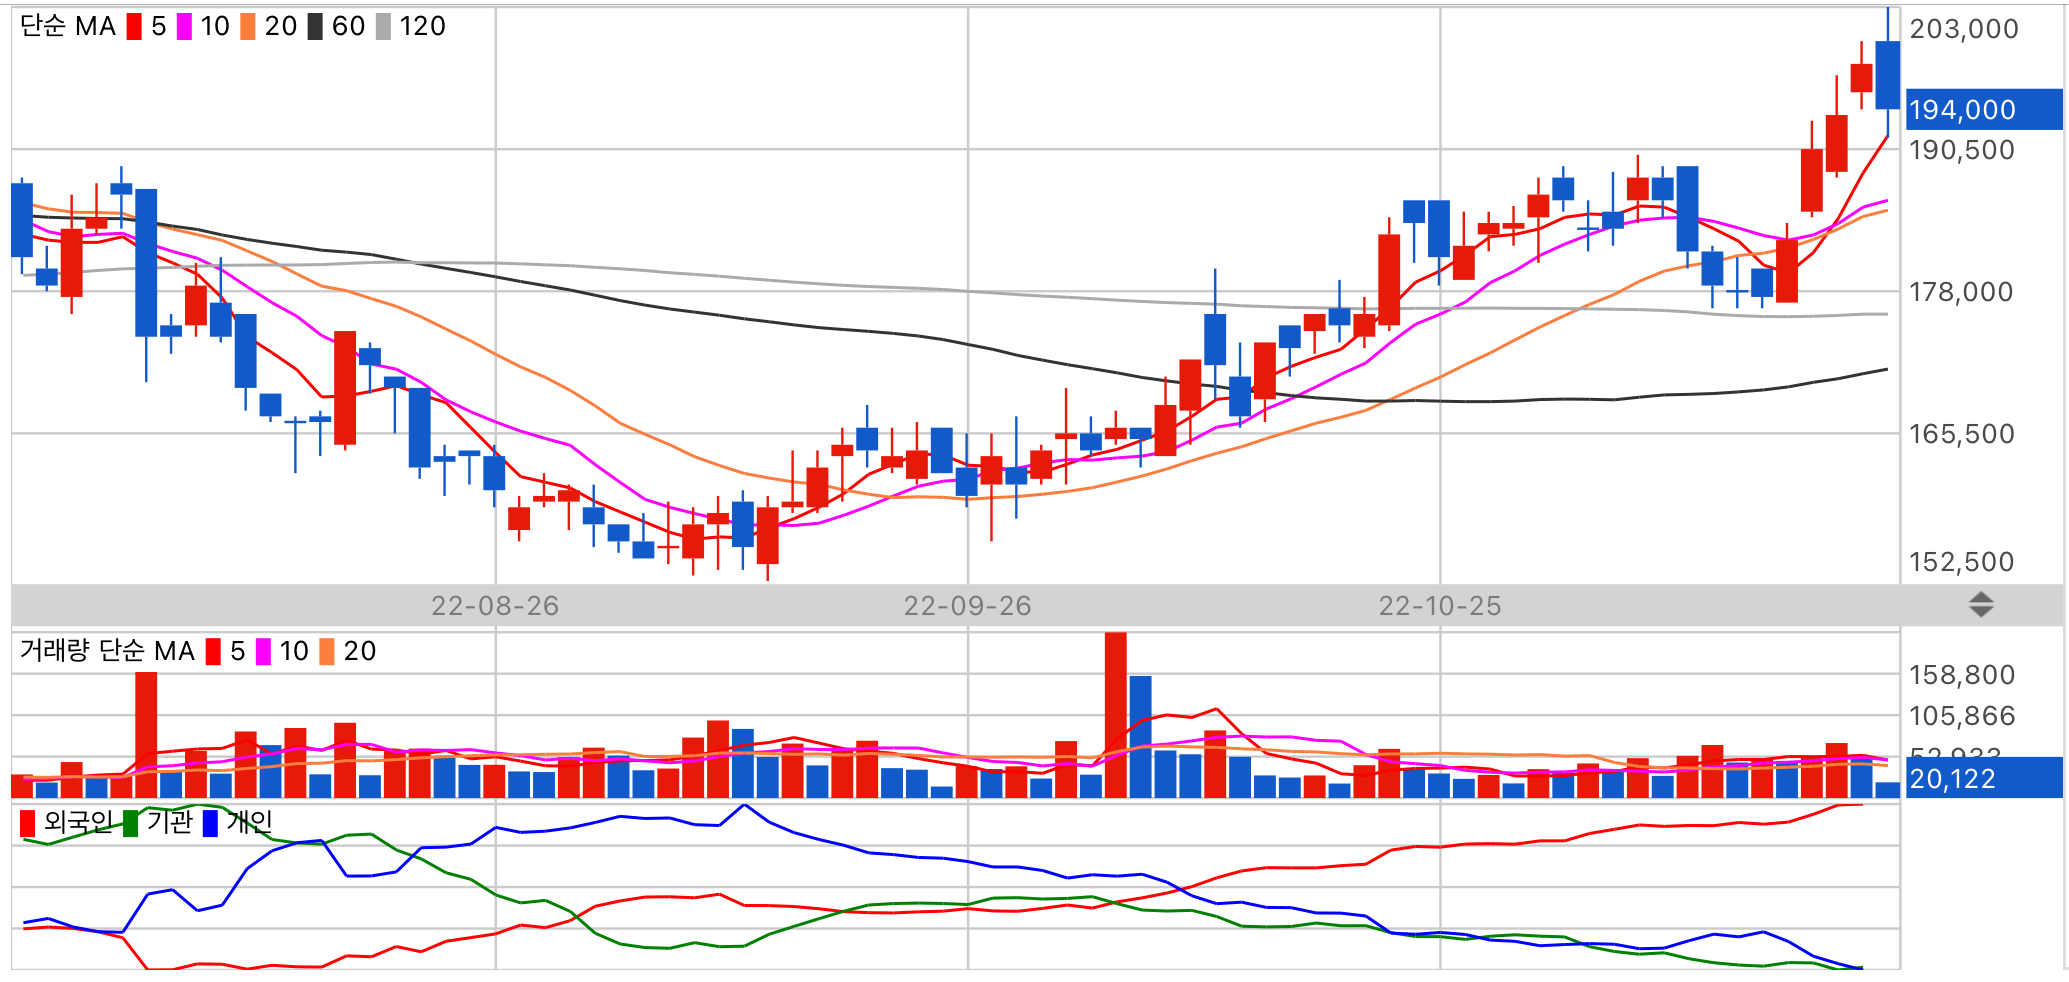Select the 거래량 단순 MA legend label

(x=107, y=651)
